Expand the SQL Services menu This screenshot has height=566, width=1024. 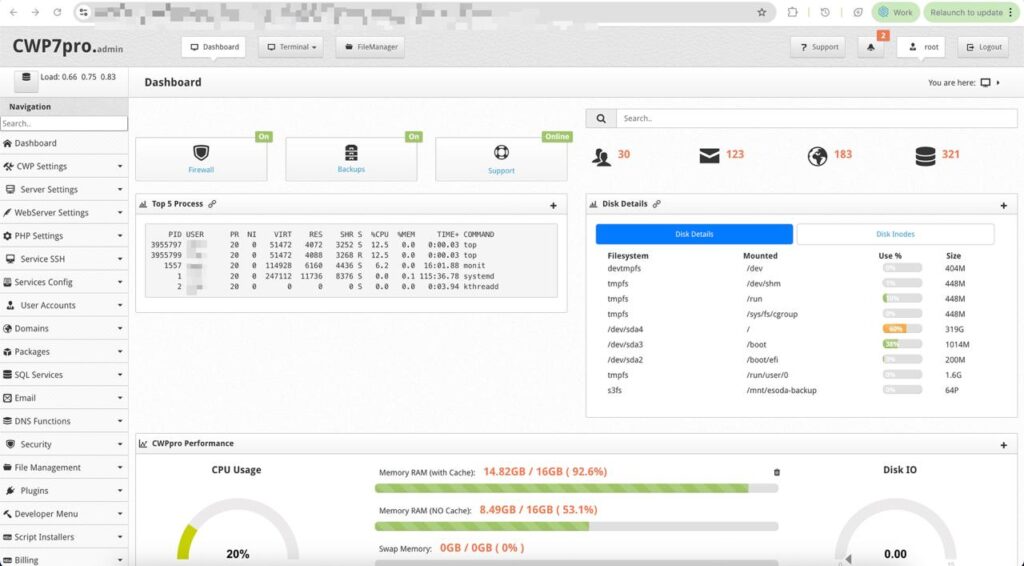pyautogui.click(x=64, y=375)
